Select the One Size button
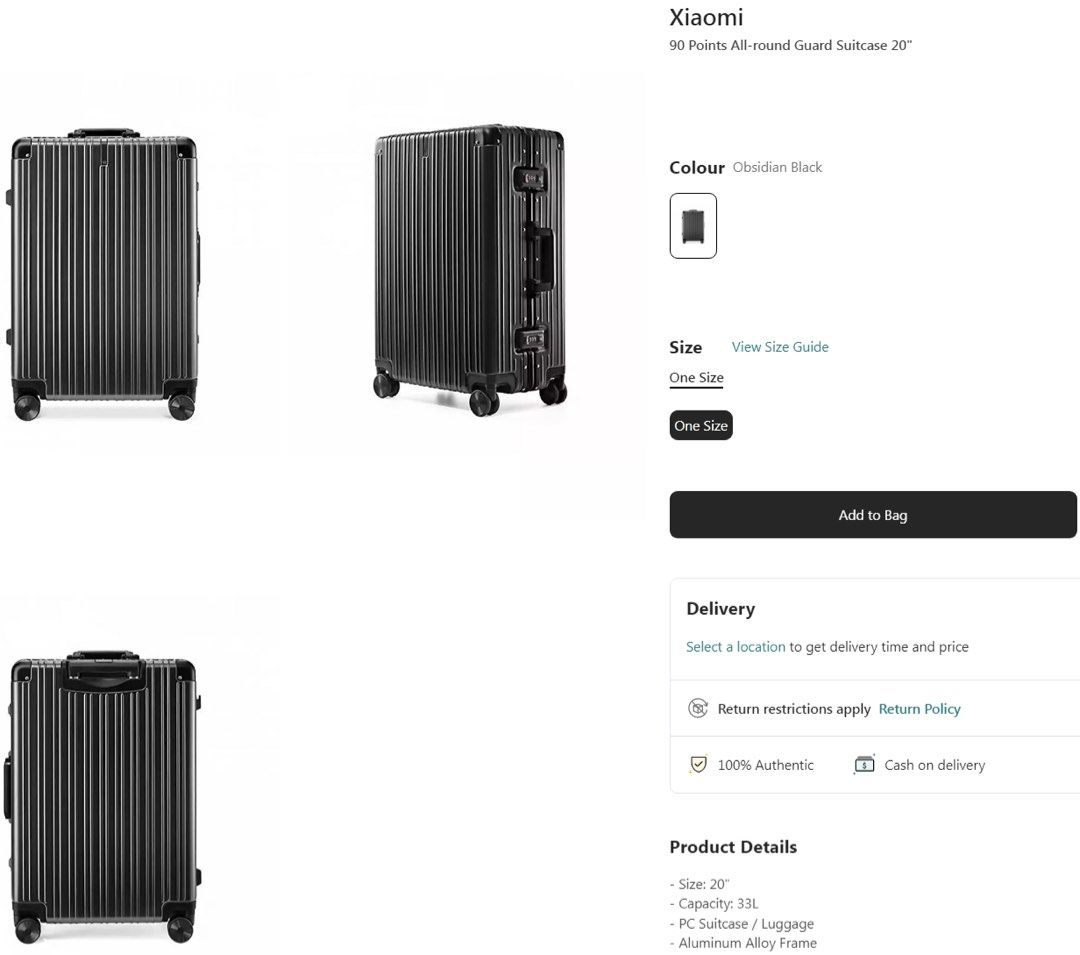The image size is (1080, 955). coord(700,425)
